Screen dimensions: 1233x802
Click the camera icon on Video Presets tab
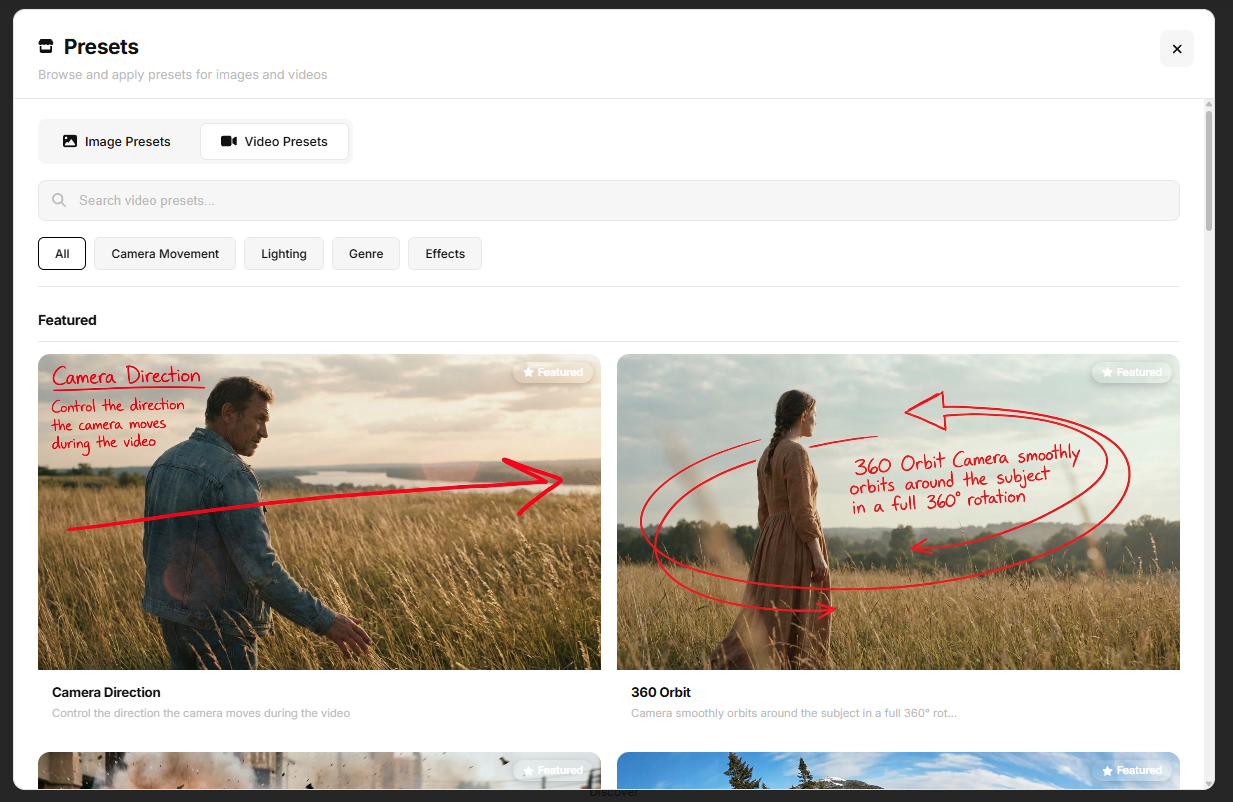pos(227,141)
